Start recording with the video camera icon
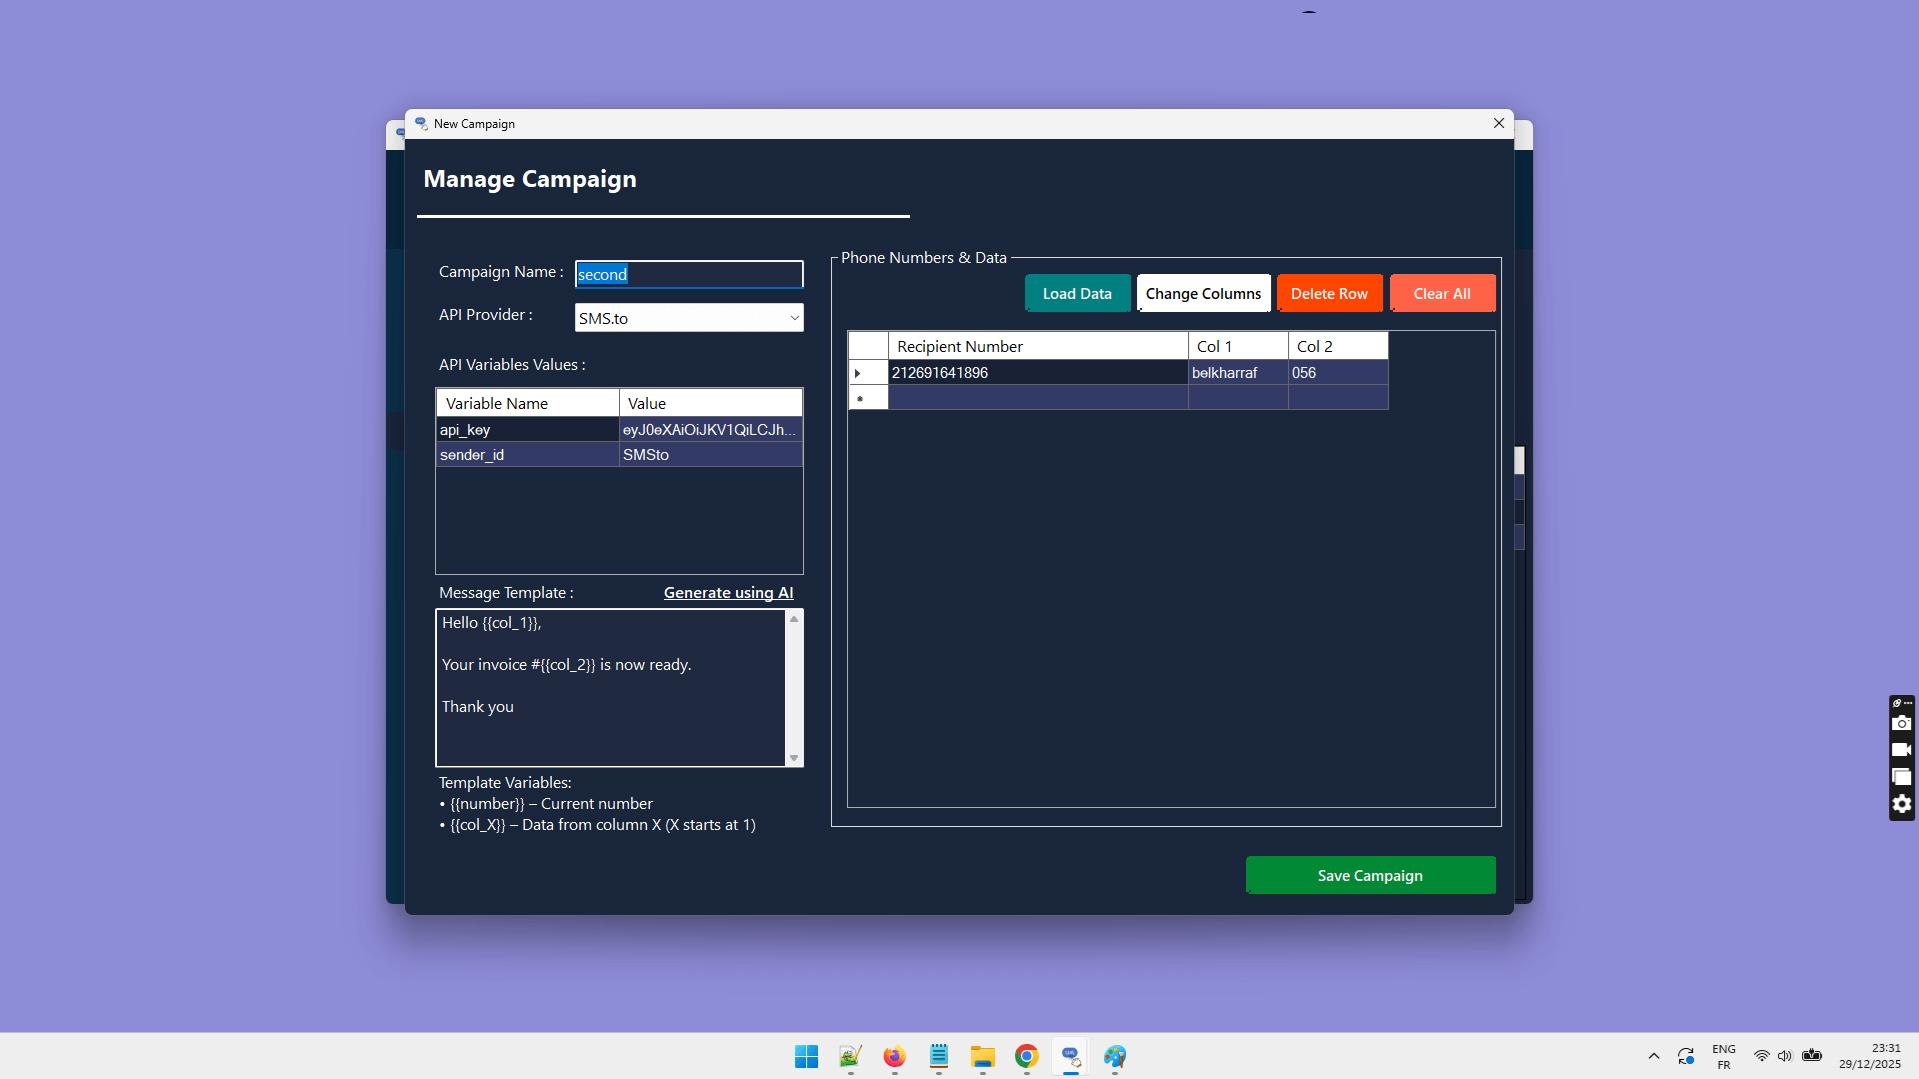The height and width of the screenshot is (1079, 1919). point(1900,750)
